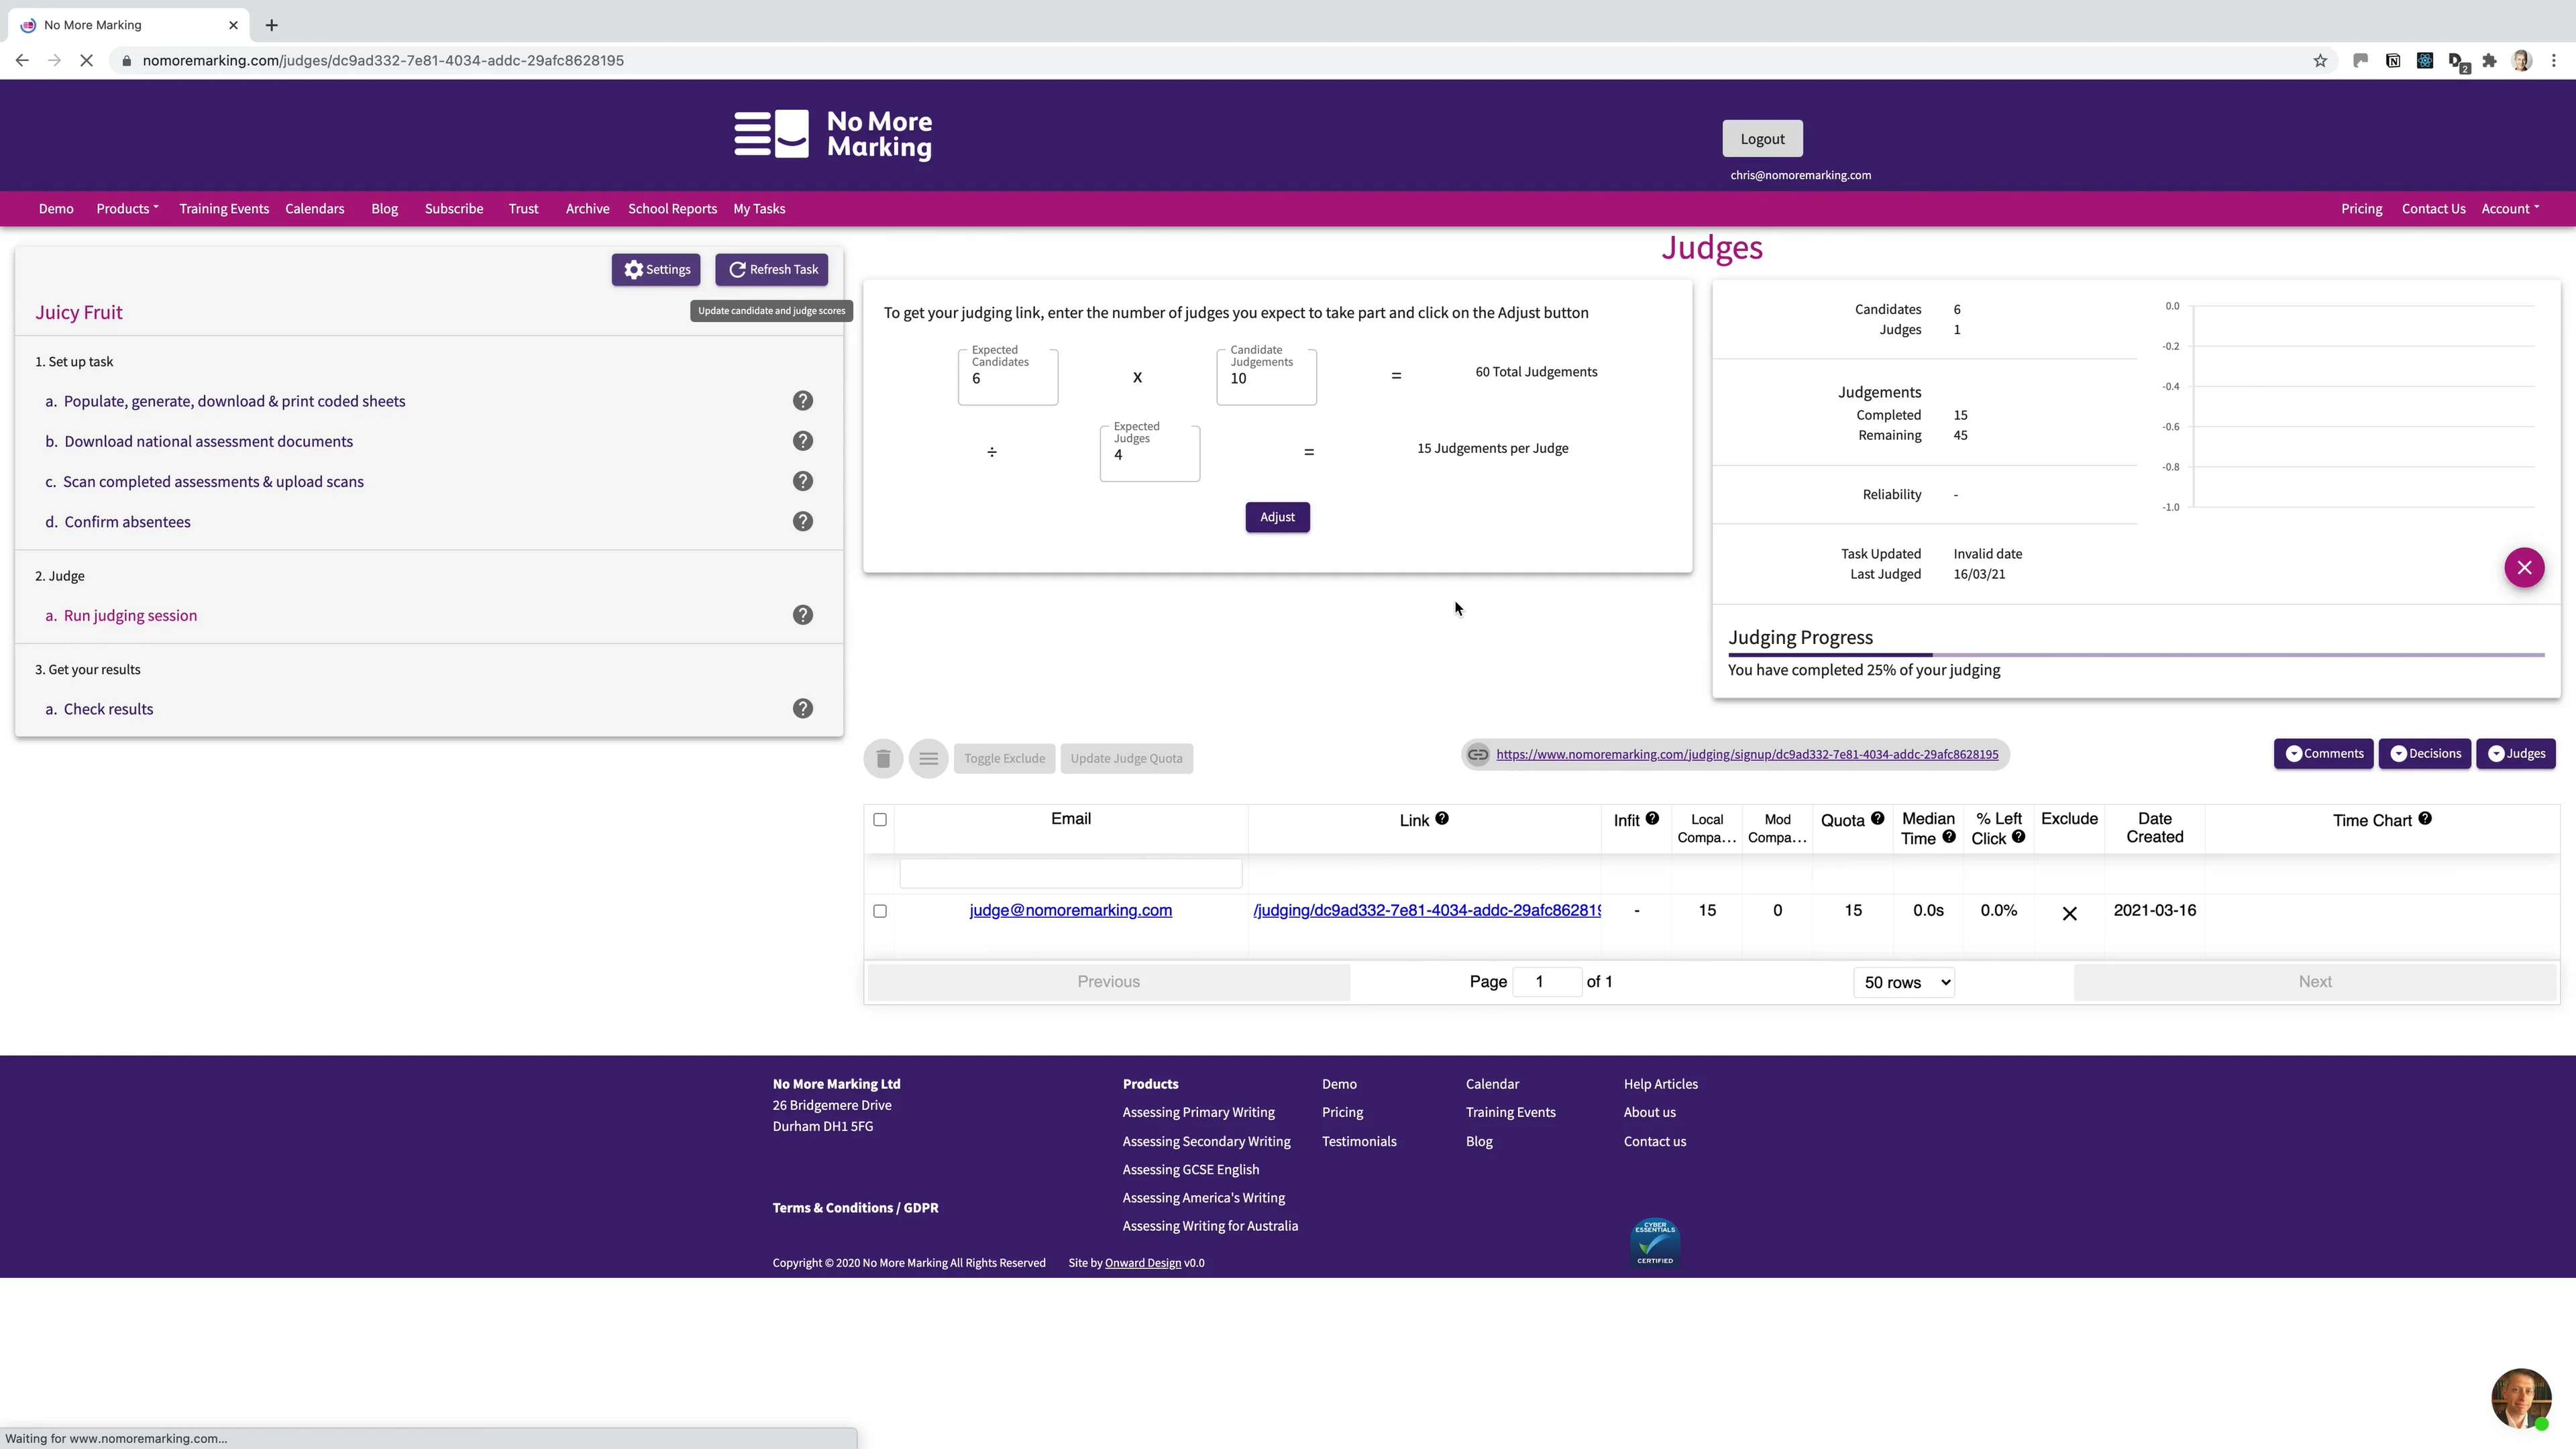Click the help icon beside Run judging session
The width and height of the screenshot is (2576, 1449).
pyautogui.click(x=802, y=615)
